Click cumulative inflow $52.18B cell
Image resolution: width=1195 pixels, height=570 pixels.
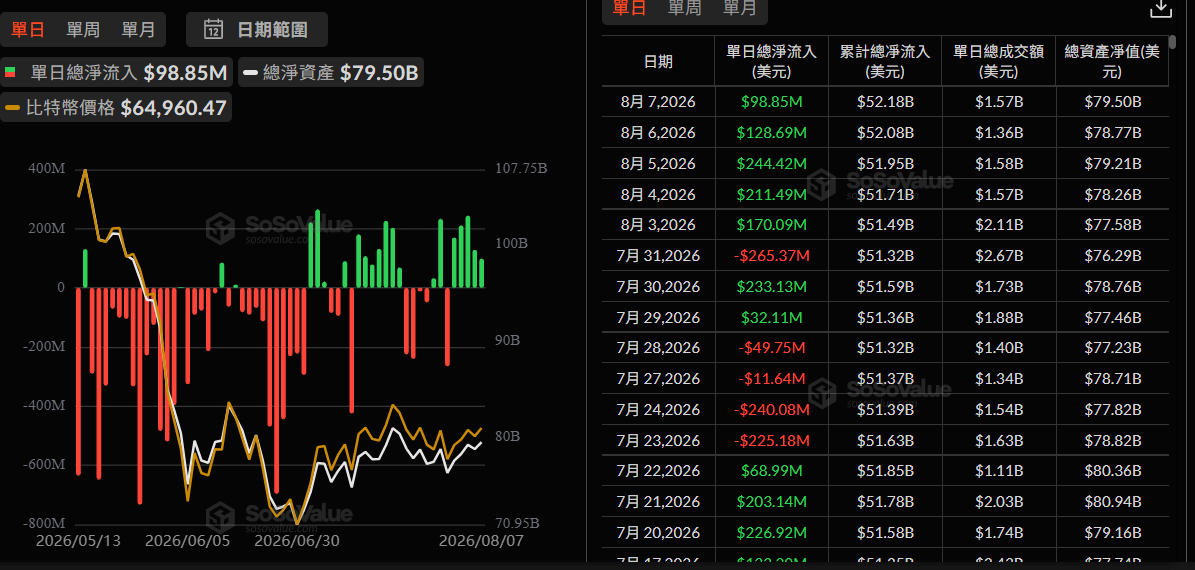(885, 101)
